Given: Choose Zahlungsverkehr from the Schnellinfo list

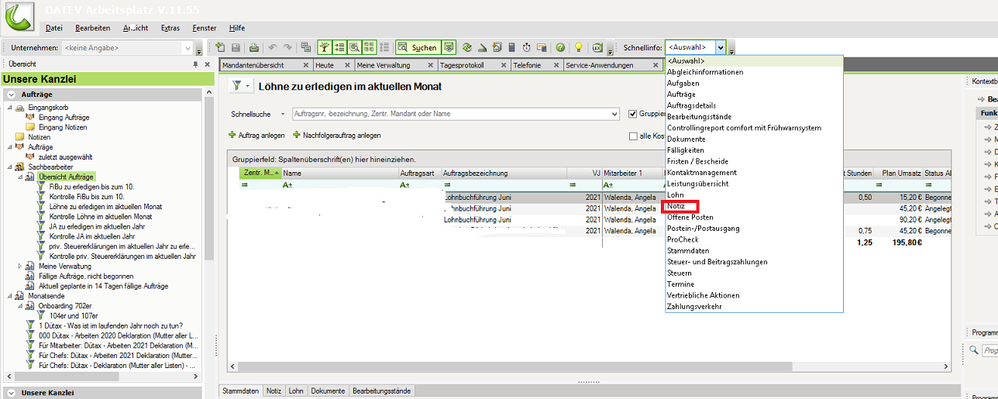Looking at the screenshot, I should tap(694, 307).
